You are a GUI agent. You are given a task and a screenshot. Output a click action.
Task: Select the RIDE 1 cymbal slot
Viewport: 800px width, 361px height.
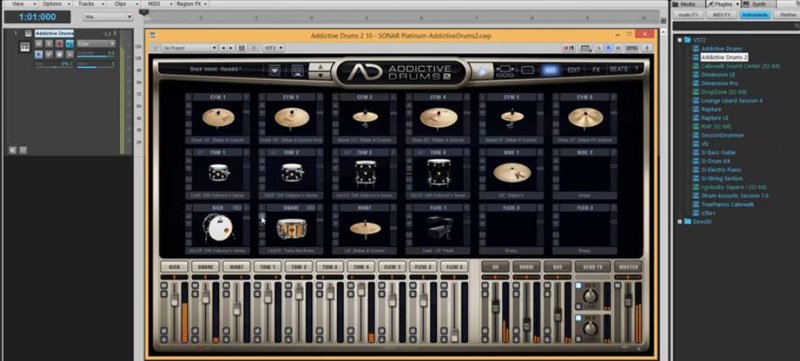[512, 173]
